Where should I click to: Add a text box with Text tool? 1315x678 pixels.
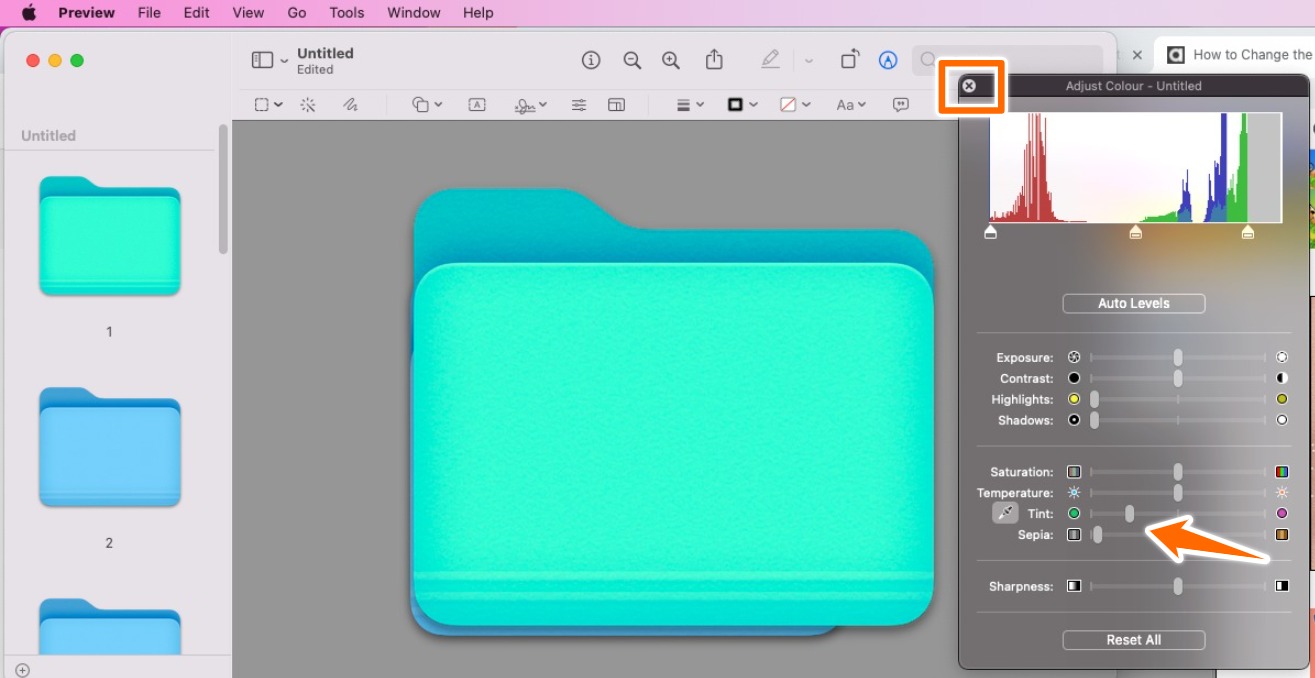pyautogui.click(x=477, y=104)
